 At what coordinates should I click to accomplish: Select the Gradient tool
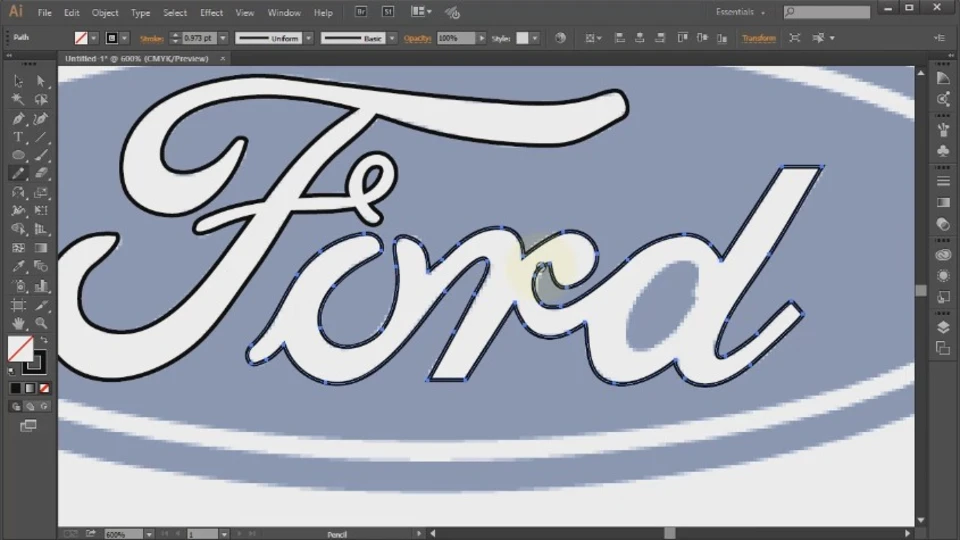41,248
